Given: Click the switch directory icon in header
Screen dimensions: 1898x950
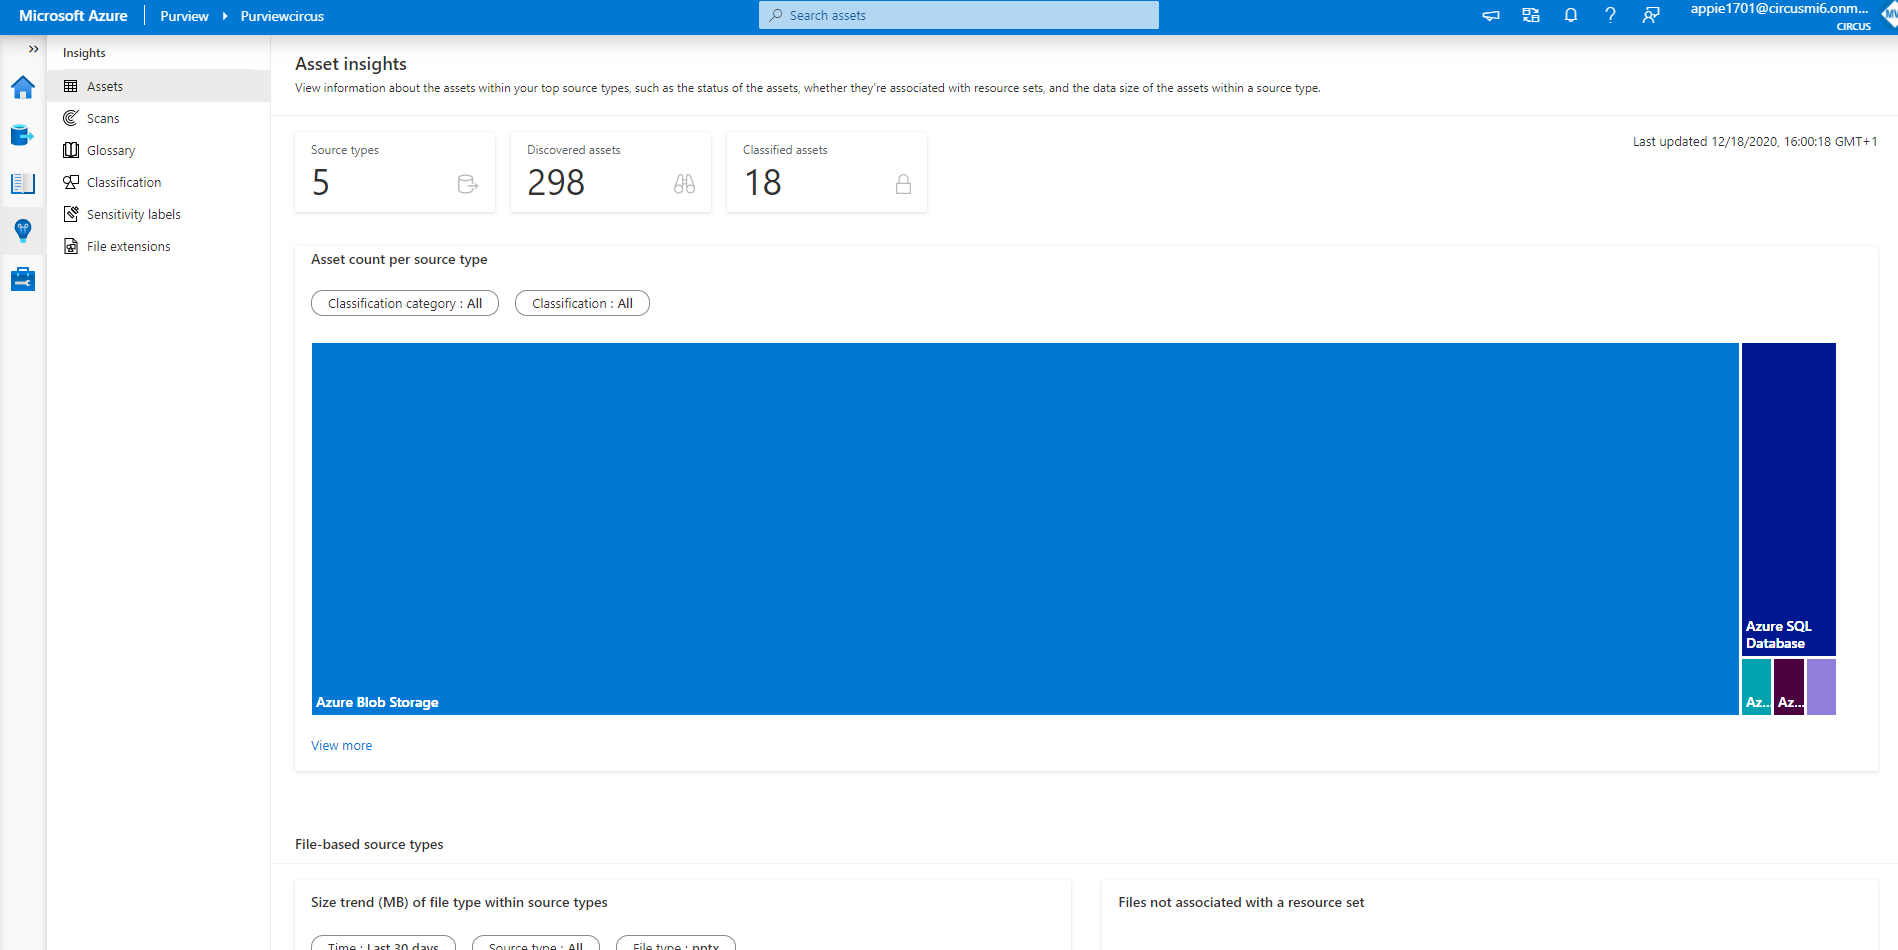Looking at the screenshot, I should click(1531, 15).
